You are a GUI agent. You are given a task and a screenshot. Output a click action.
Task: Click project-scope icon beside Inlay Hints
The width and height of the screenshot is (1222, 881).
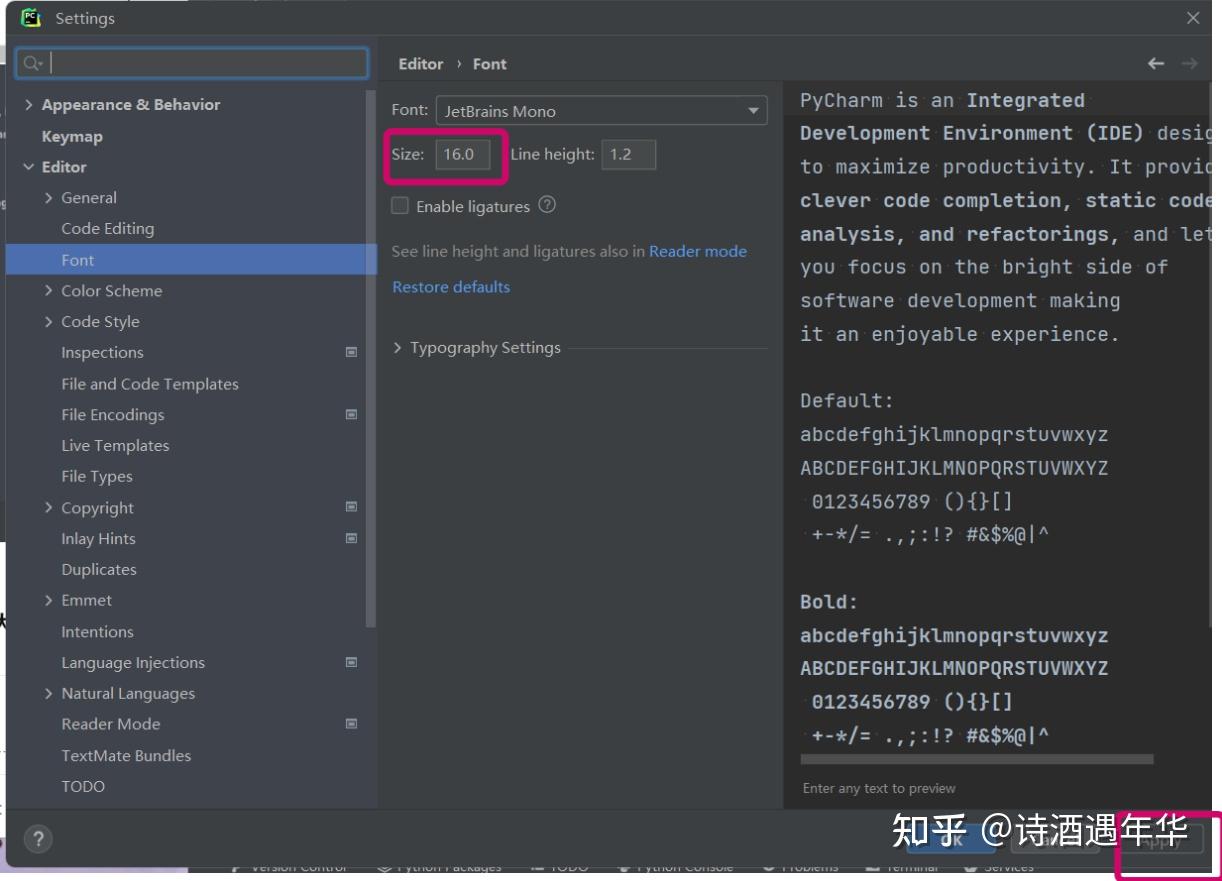click(351, 538)
